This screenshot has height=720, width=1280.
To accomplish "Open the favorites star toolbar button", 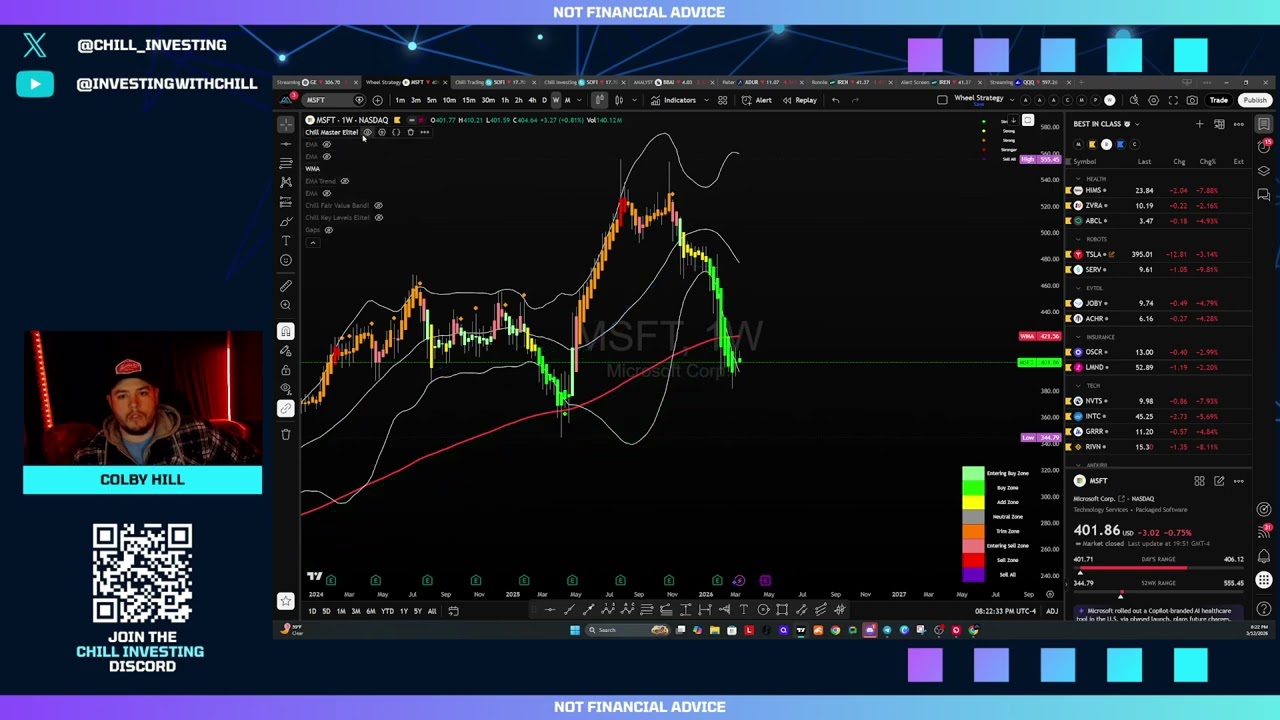I will pyautogui.click(x=286, y=601).
